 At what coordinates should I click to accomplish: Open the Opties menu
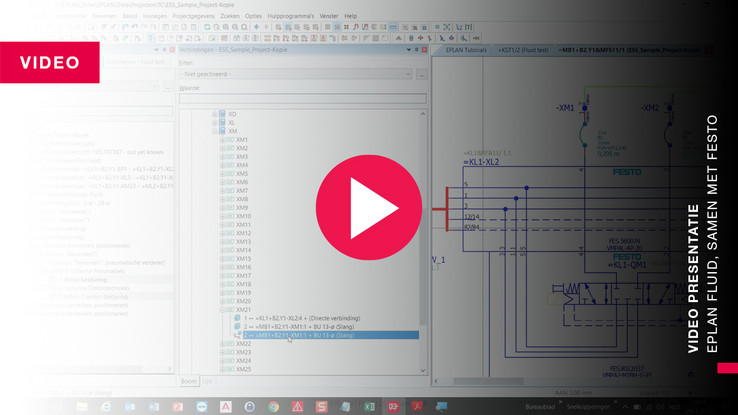[x=253, y=16]
